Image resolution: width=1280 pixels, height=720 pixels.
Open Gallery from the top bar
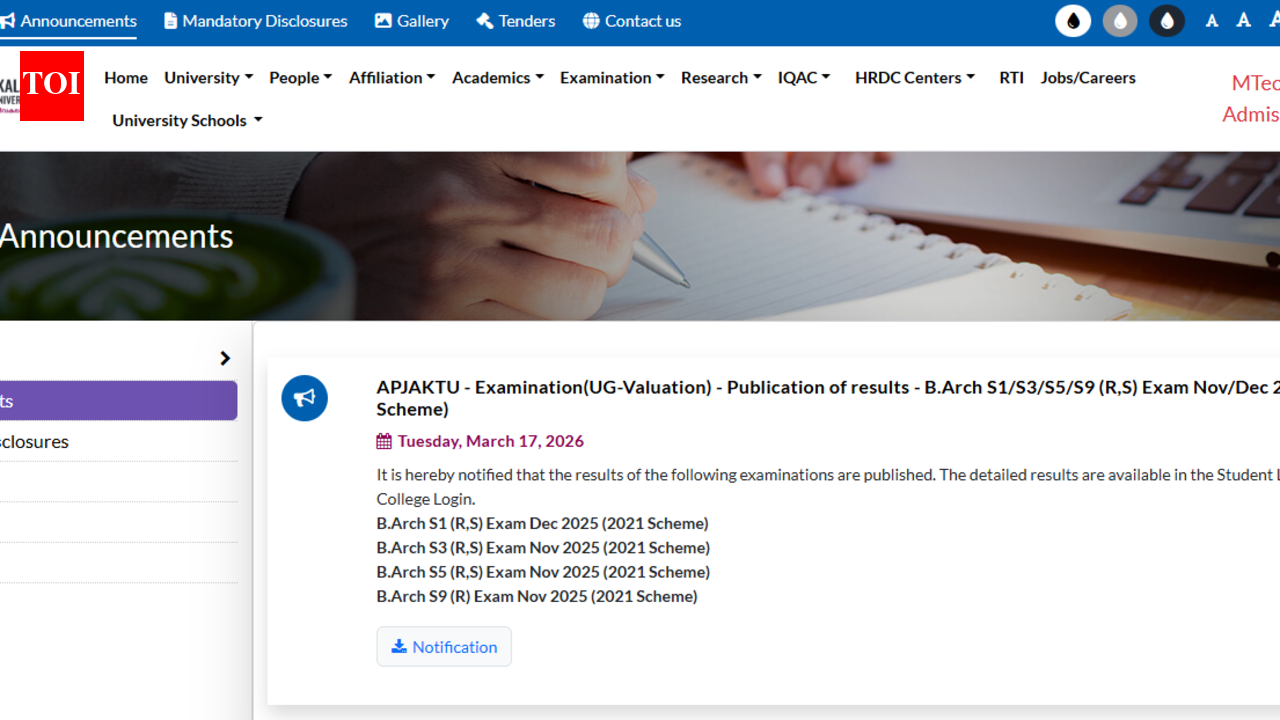[411, 21]
